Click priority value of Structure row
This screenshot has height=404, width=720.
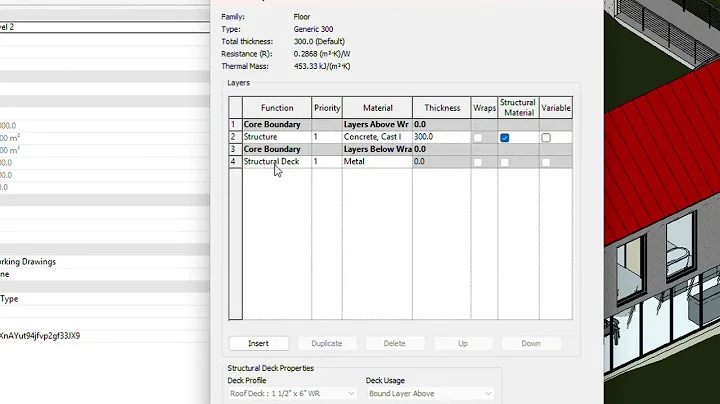(327, 137)
